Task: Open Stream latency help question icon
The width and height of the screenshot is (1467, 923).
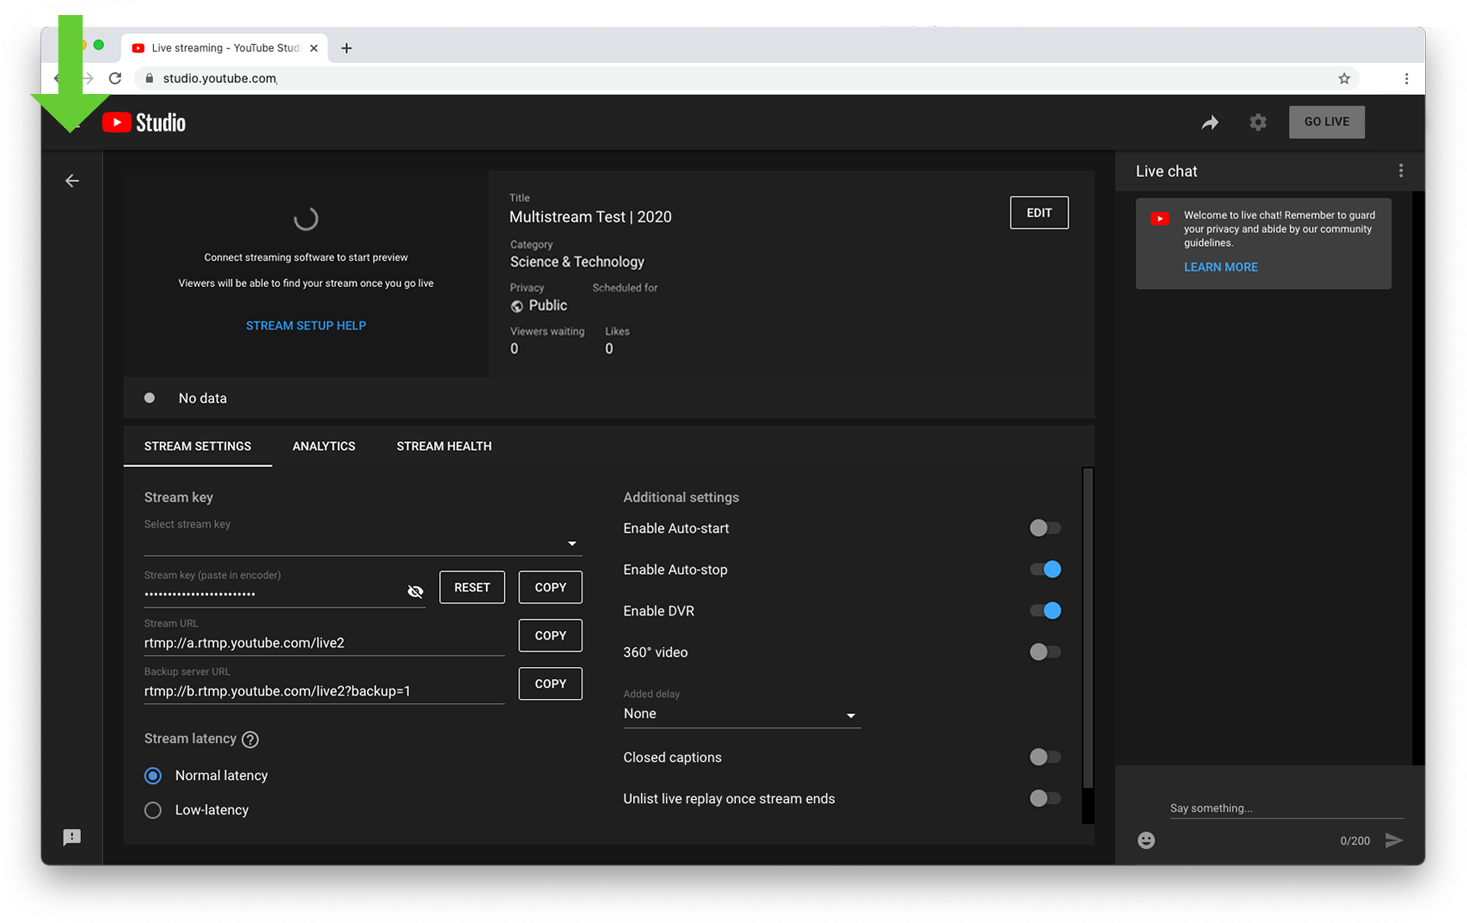Action: (251, 740)
